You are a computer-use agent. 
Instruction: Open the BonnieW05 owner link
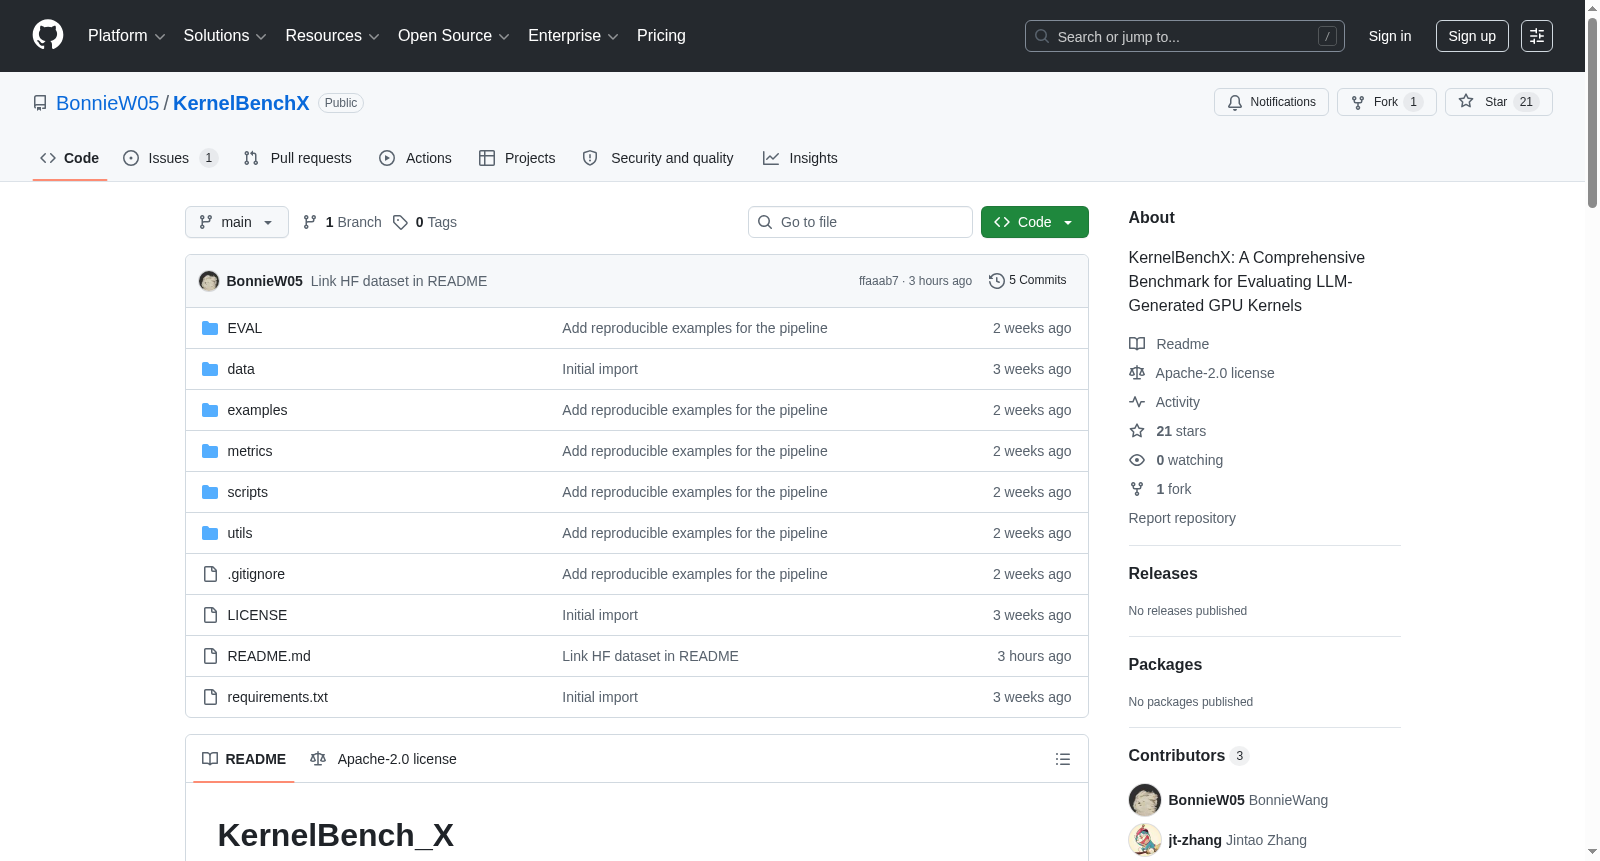click(x=108, y=103)
